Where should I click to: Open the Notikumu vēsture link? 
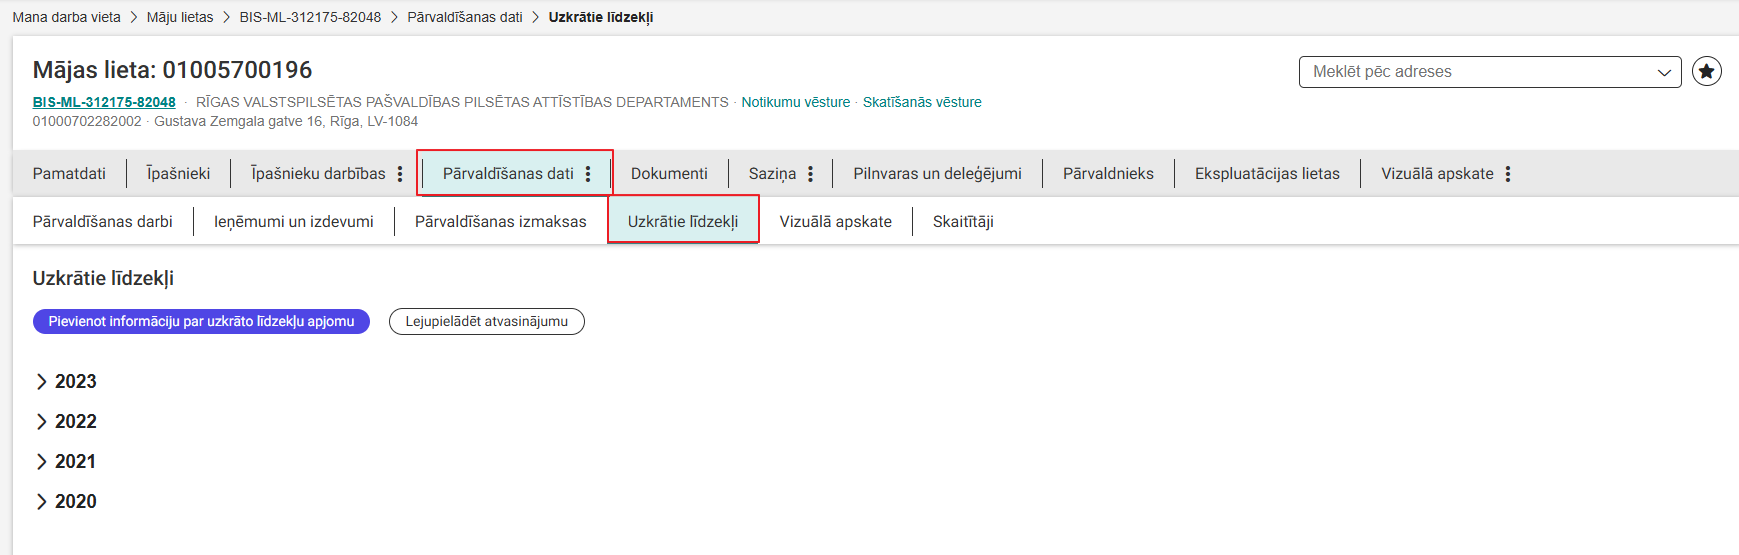[795, 102]
